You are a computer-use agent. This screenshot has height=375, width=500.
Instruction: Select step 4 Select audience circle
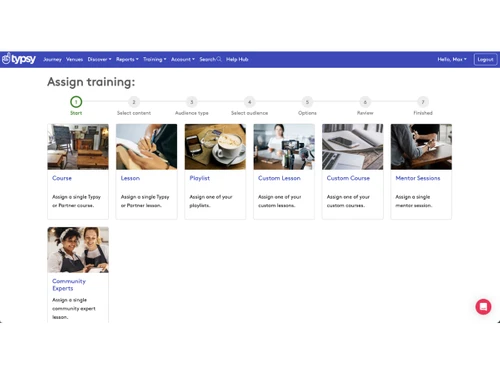tap(249, 102)
